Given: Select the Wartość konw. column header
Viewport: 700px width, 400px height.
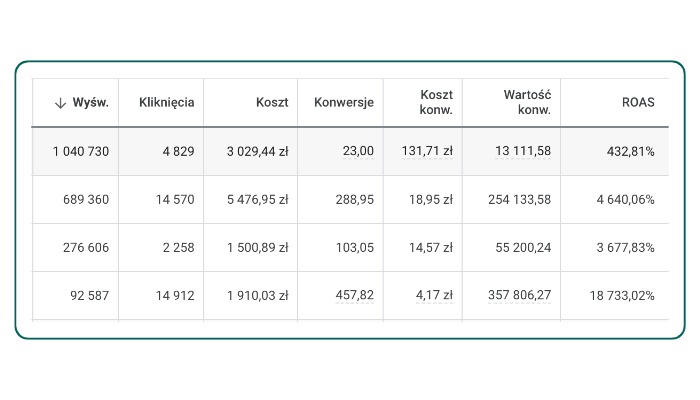Looking at the screenshot, I should [528, 102].
